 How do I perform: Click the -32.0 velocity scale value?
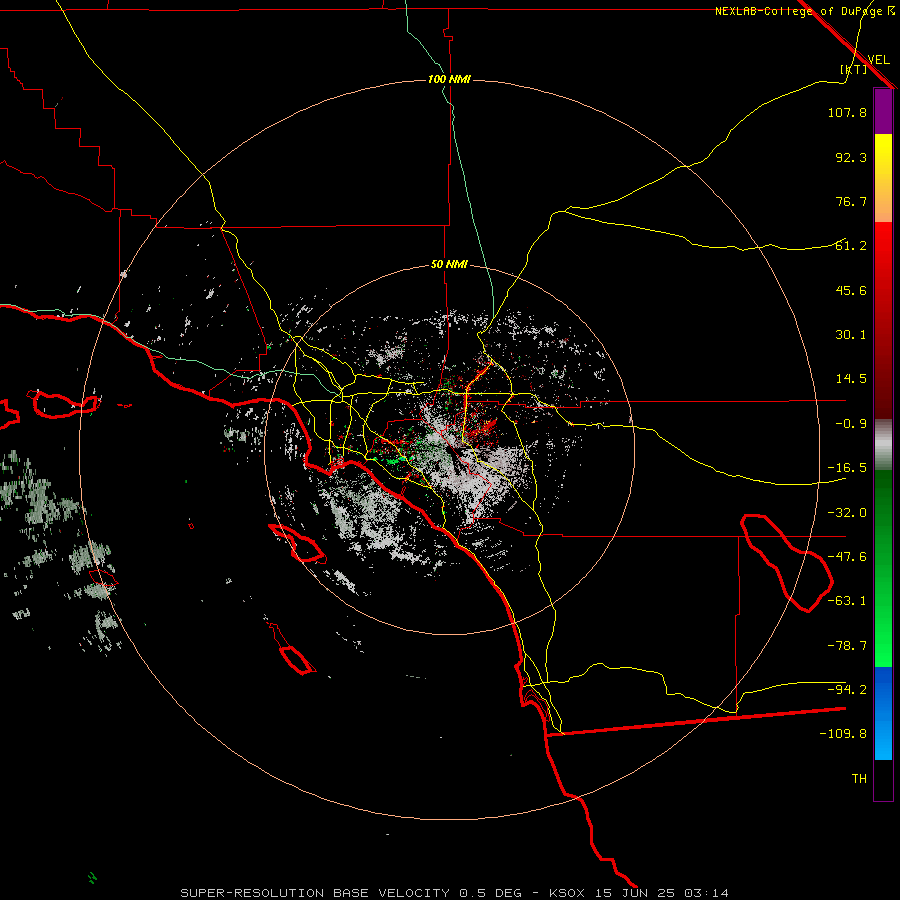[x=847, y=513]
